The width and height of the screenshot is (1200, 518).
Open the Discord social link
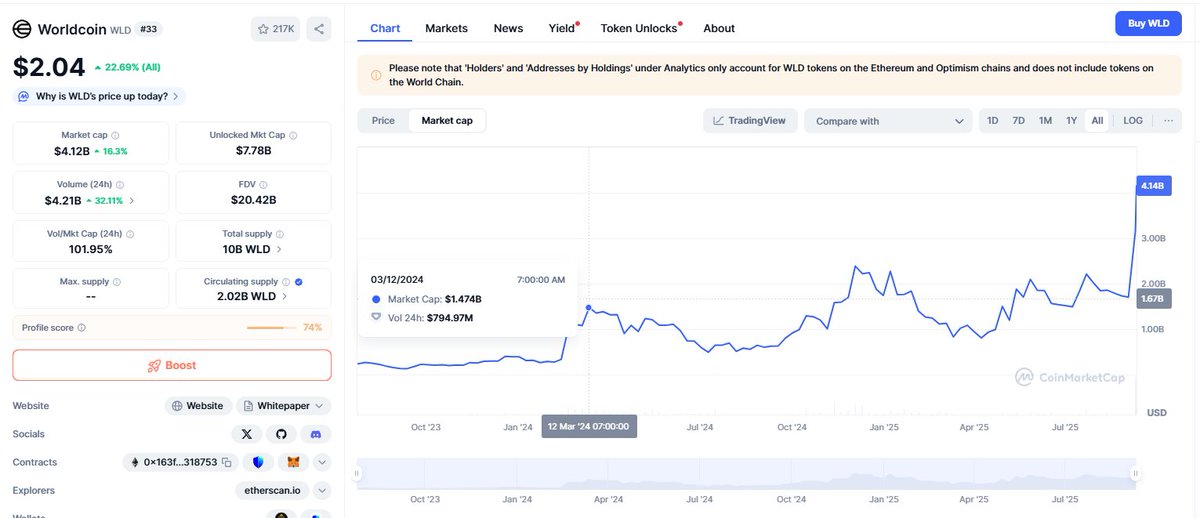316,434
